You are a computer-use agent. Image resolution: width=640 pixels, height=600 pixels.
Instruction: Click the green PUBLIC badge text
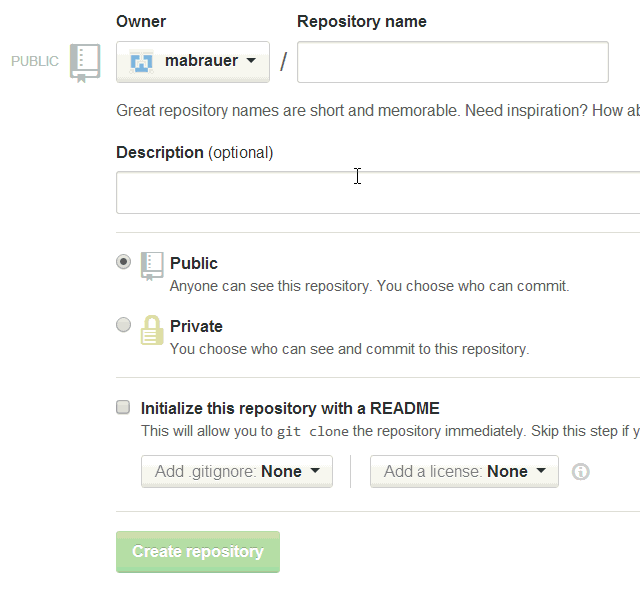tap(35, 62)
